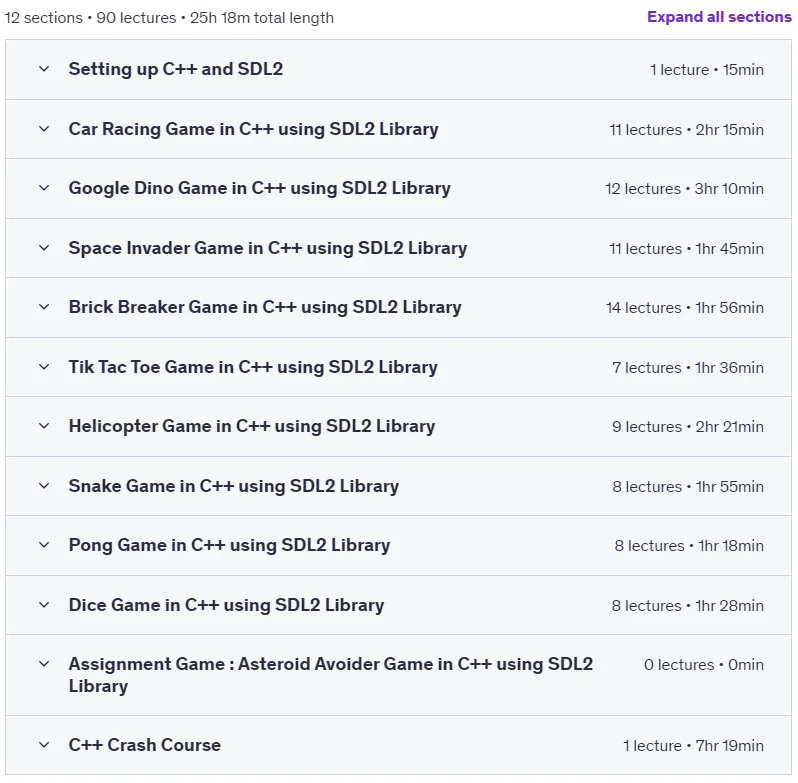Select Helicopter Game in C++ section title
Viewport: 798px width, 783px height.
click(252, 426)
